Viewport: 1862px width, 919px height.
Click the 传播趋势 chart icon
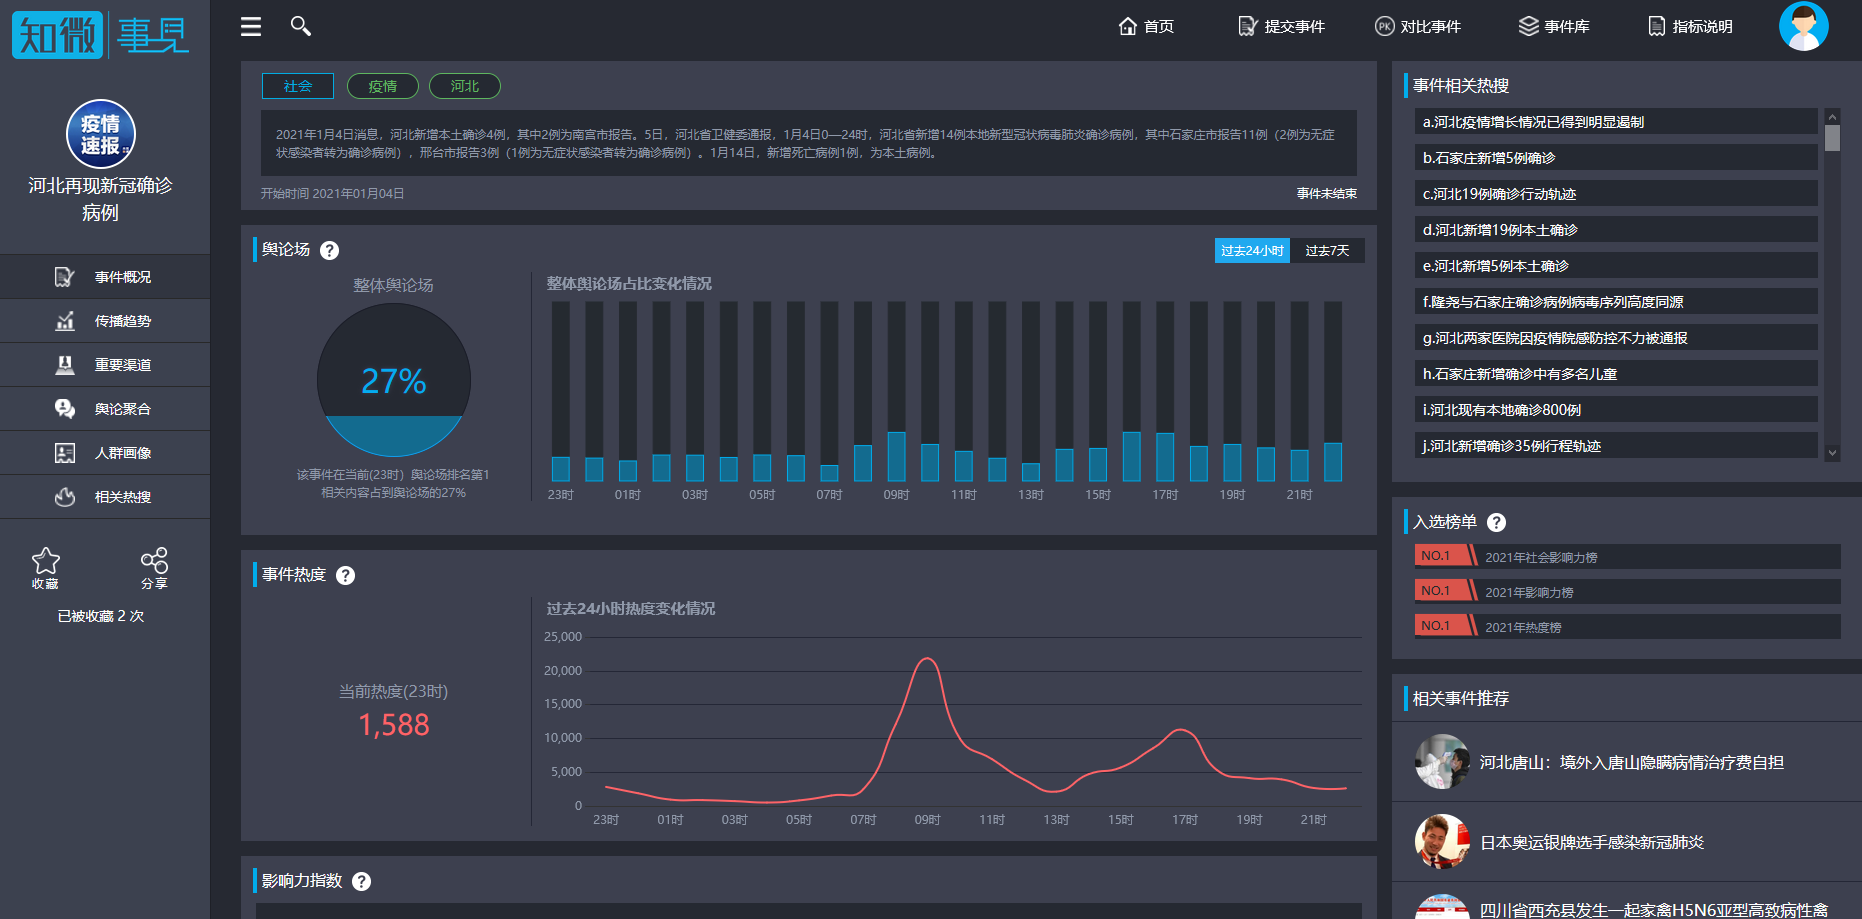pyautogui.click(x=65, y=321)
